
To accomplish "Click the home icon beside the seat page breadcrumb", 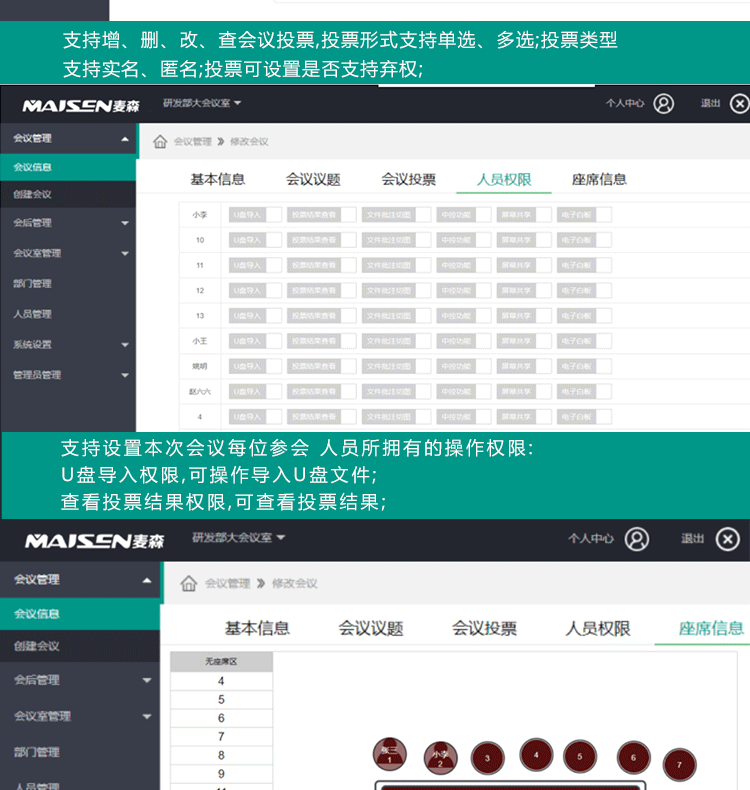I will point(188,583).
